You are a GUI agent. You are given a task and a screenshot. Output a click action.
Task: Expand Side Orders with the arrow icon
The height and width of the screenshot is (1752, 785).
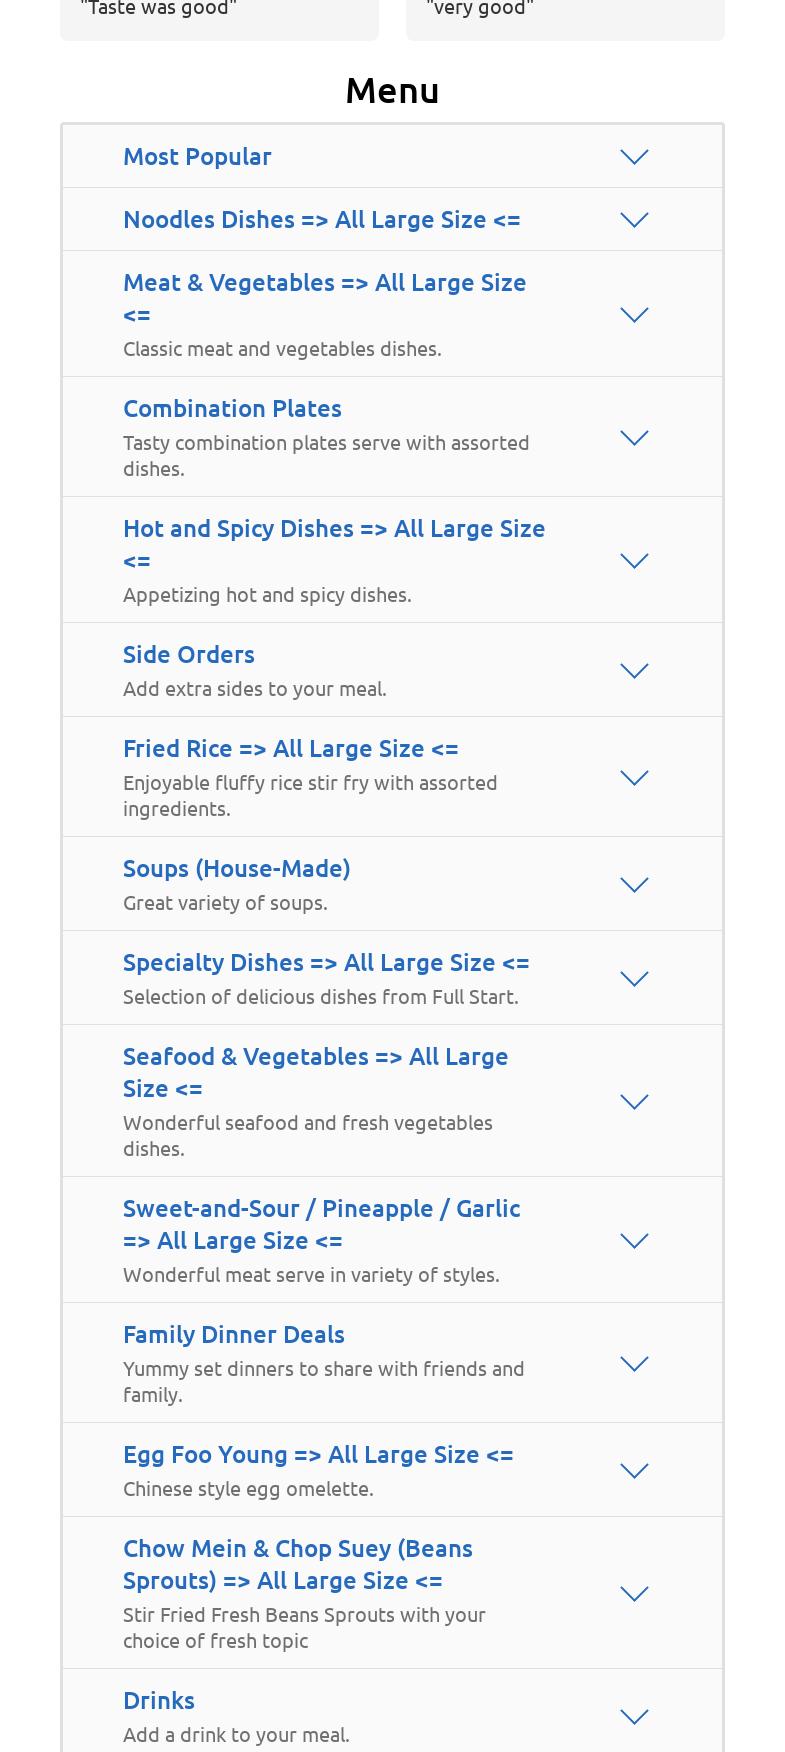634,671
